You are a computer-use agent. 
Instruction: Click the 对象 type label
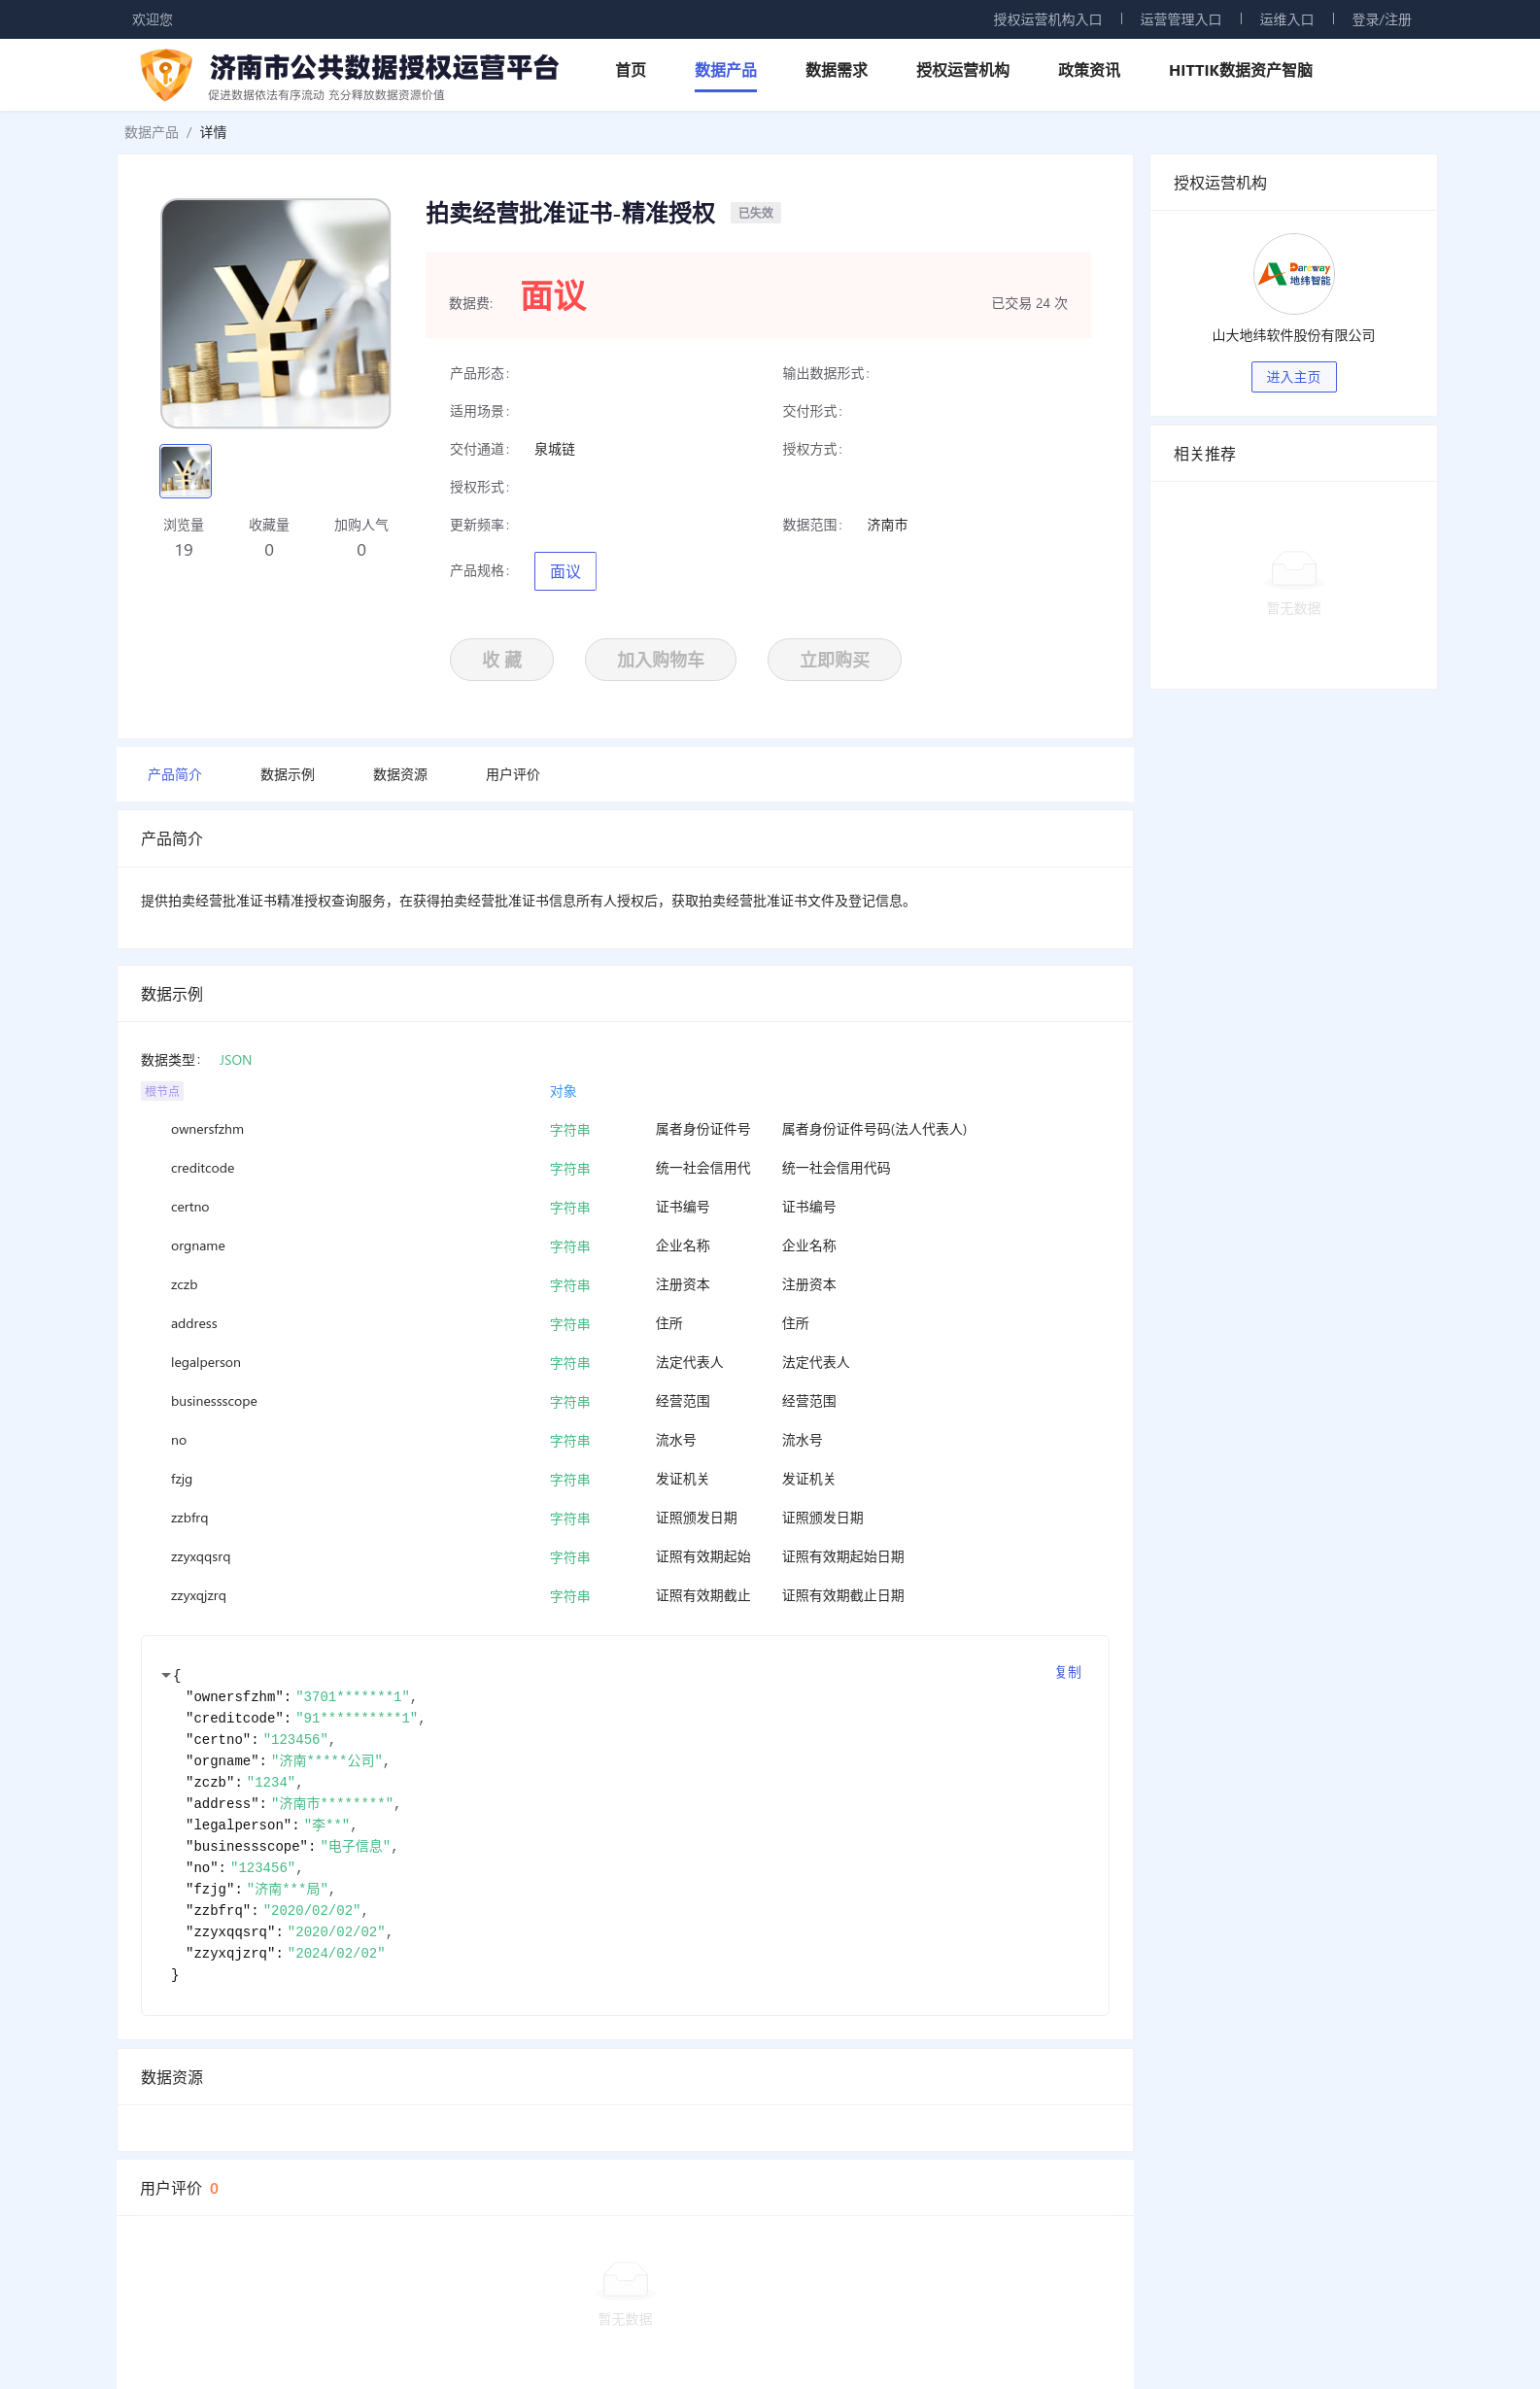tap(563, 1091)
